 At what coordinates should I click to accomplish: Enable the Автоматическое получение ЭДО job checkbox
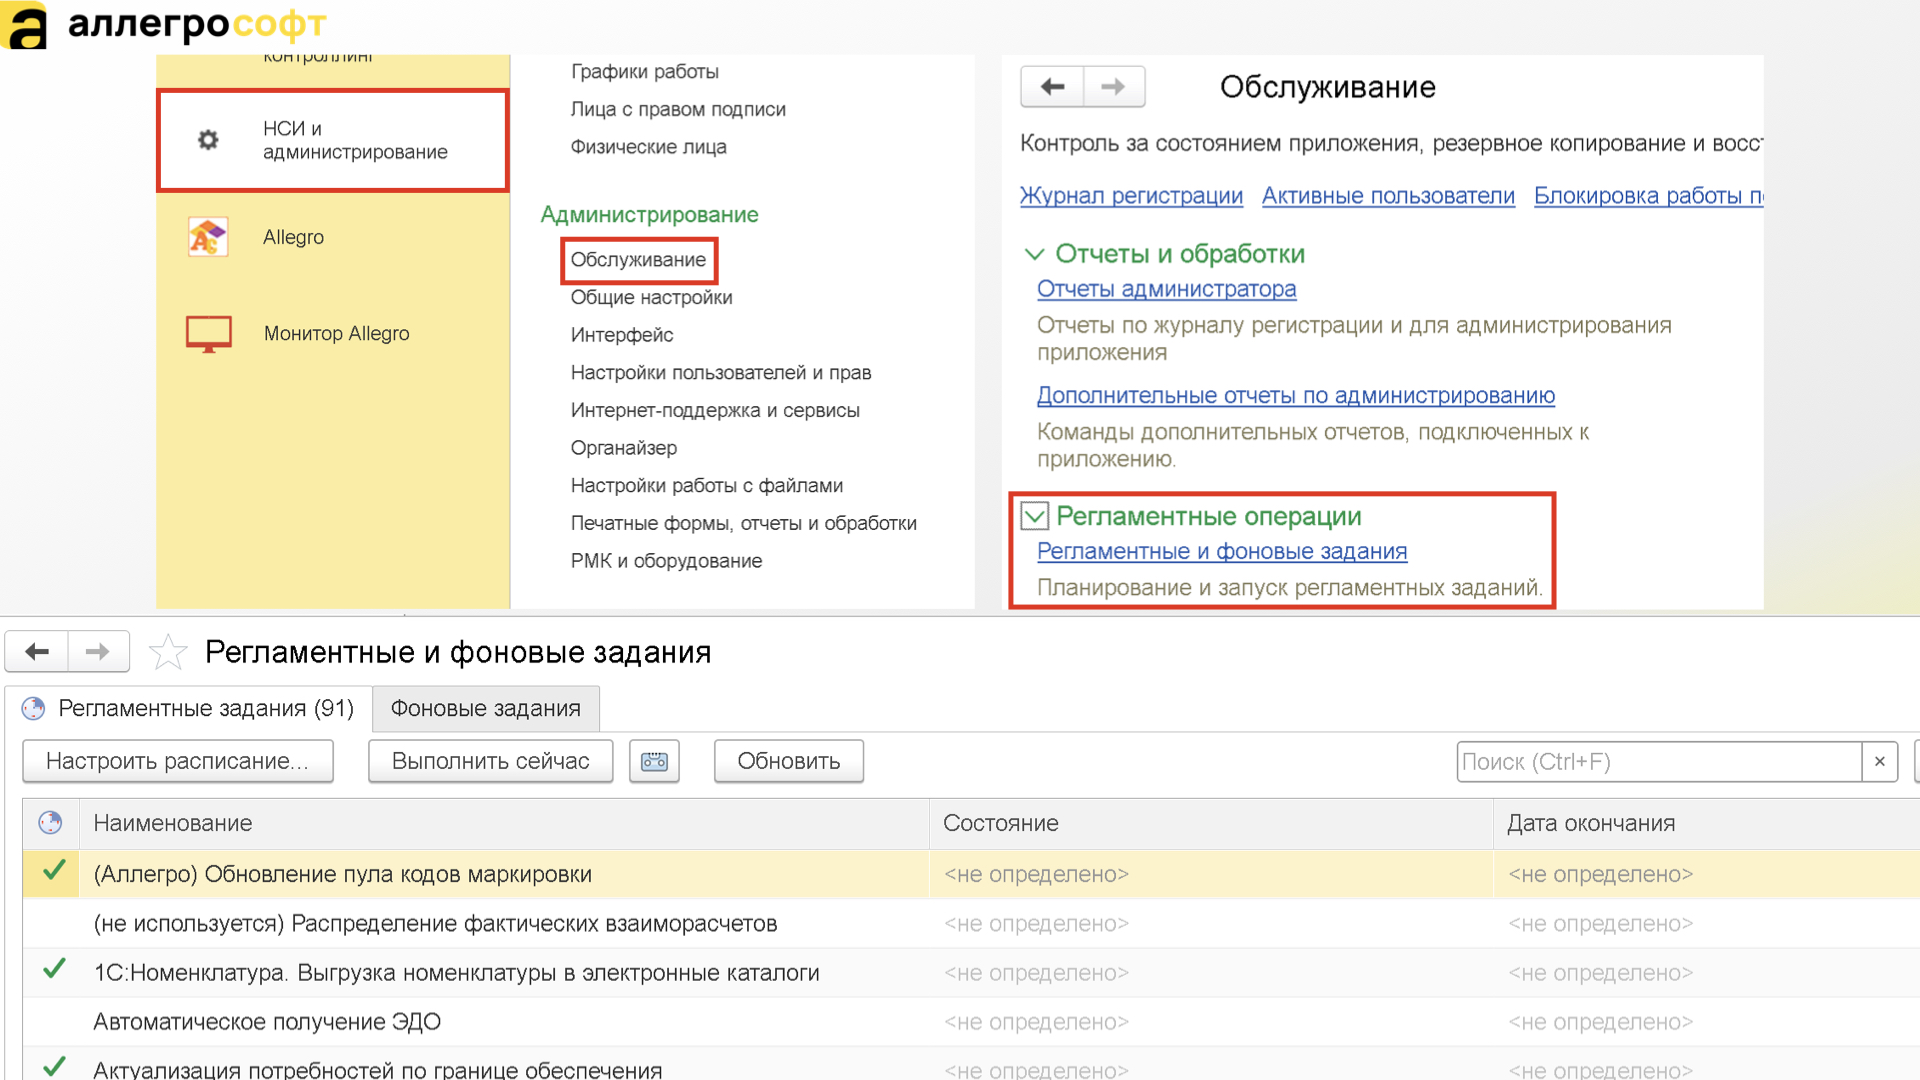tap(52, 1021)
